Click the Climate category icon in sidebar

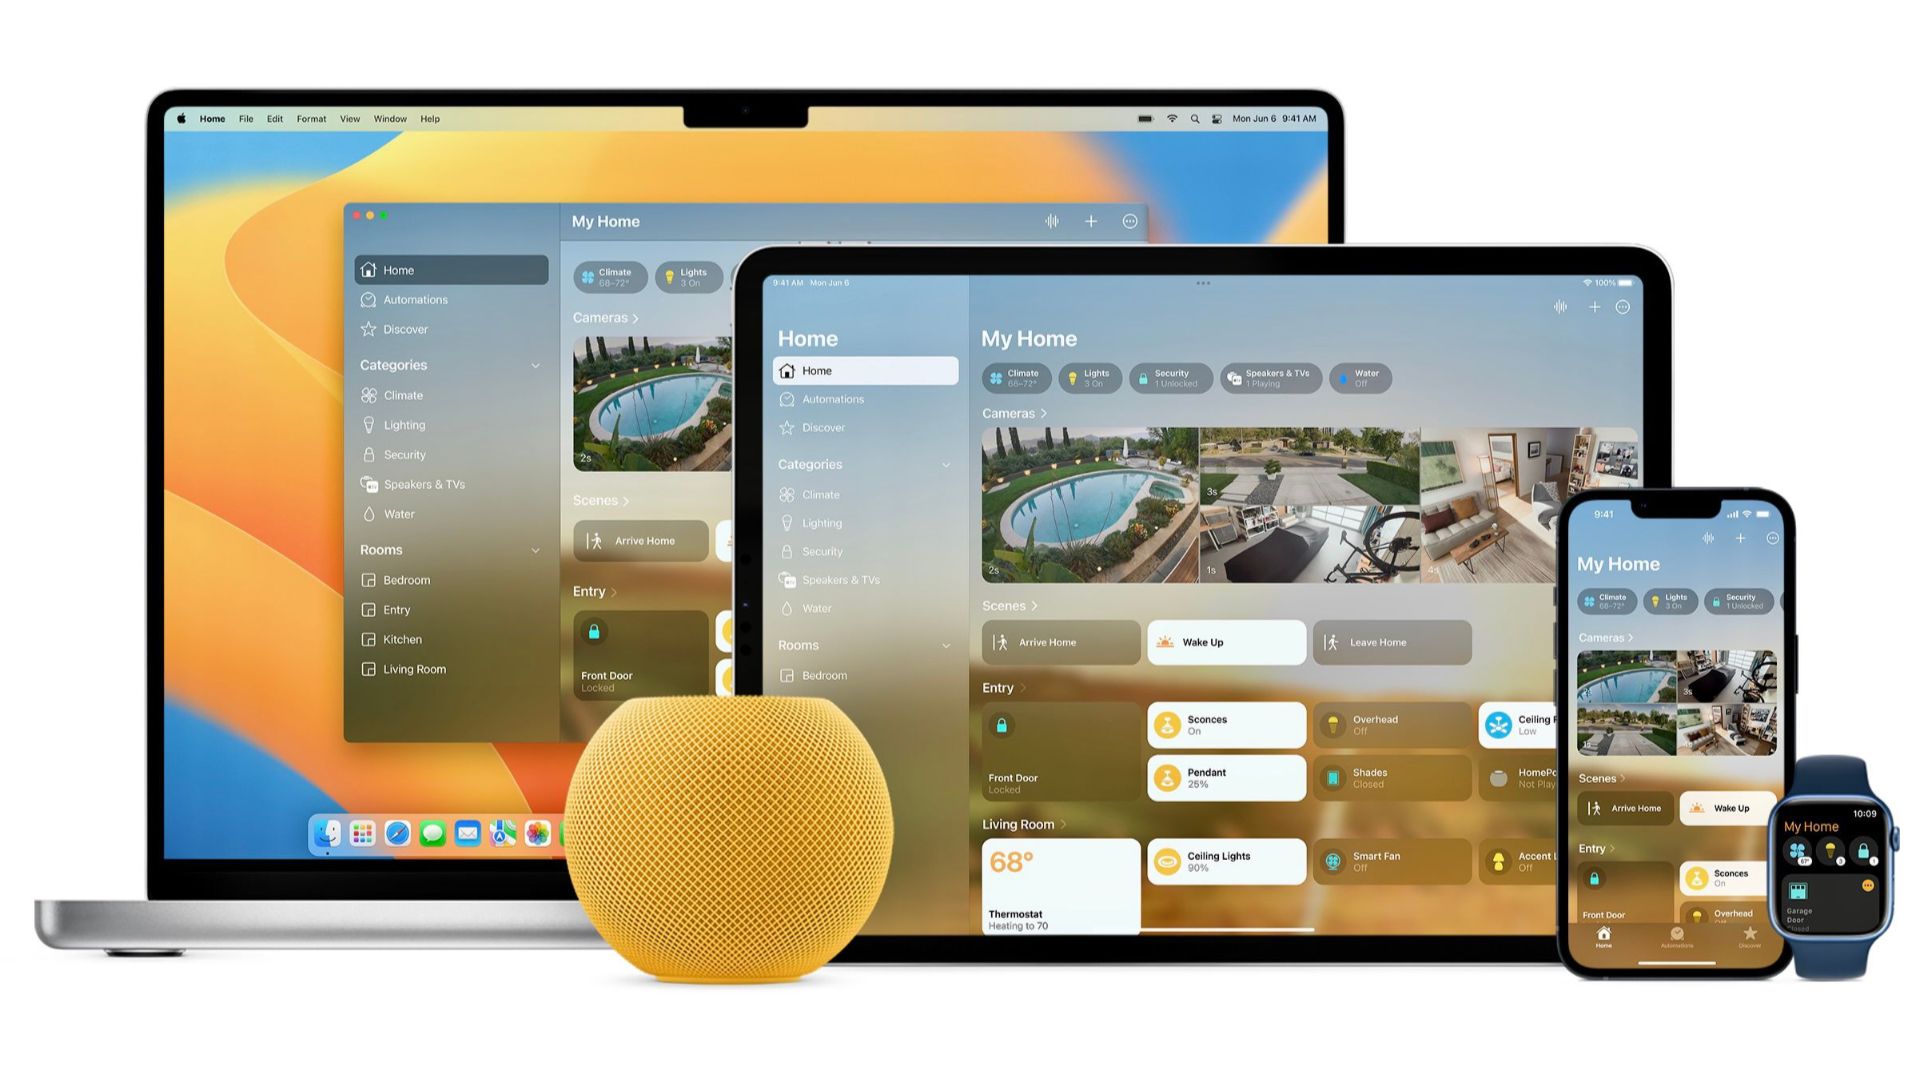point(371,394)
